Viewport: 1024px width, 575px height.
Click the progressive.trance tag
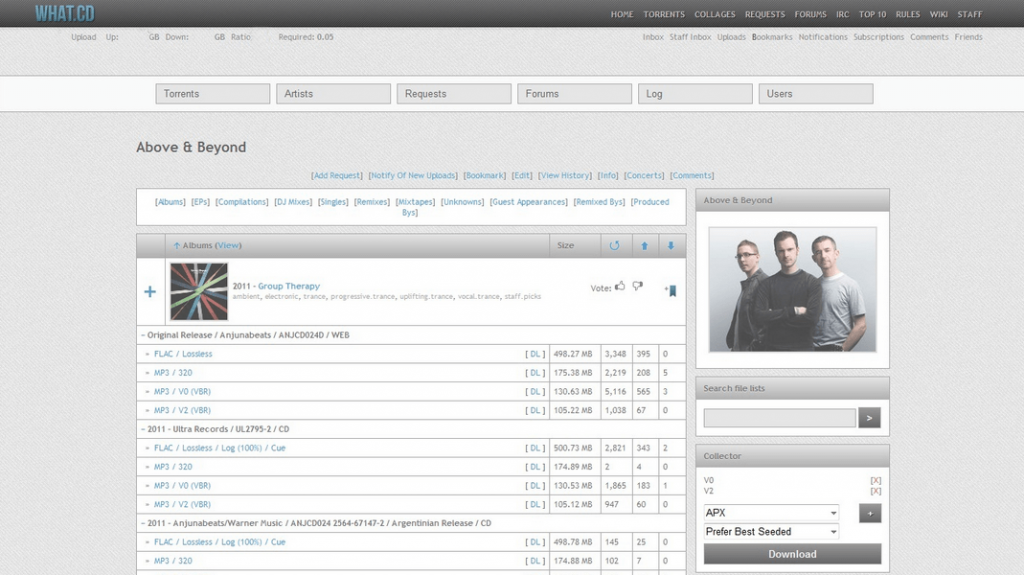click(362, 297)
